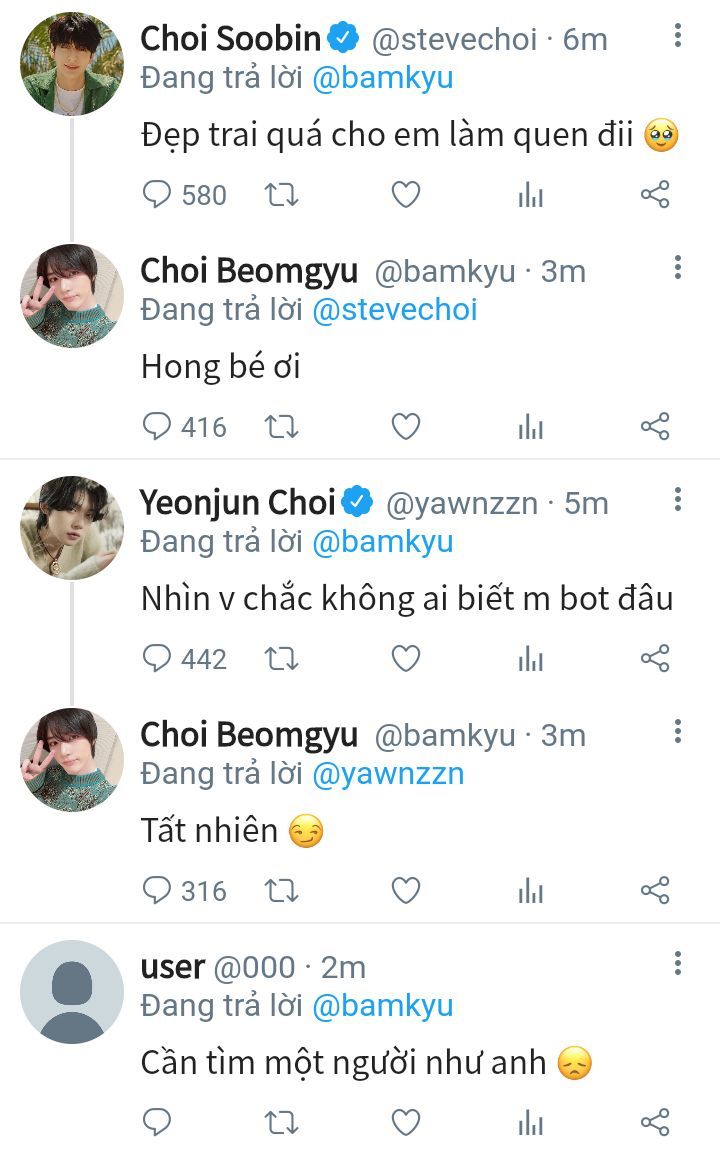Open more options menu on Soobin's tweet
Viewport: 720px width, 1149px height.
coord(678,36)
